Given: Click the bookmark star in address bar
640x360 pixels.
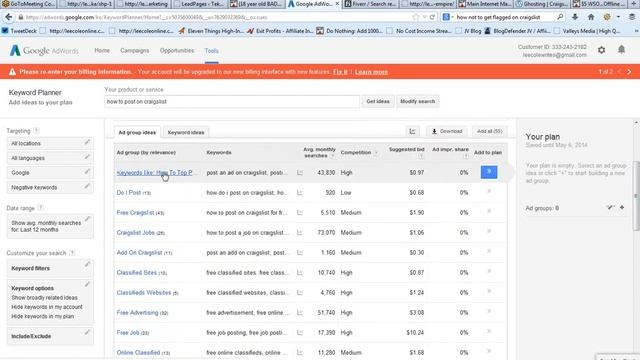Looking at the screenshot, I should coord(416,17).
